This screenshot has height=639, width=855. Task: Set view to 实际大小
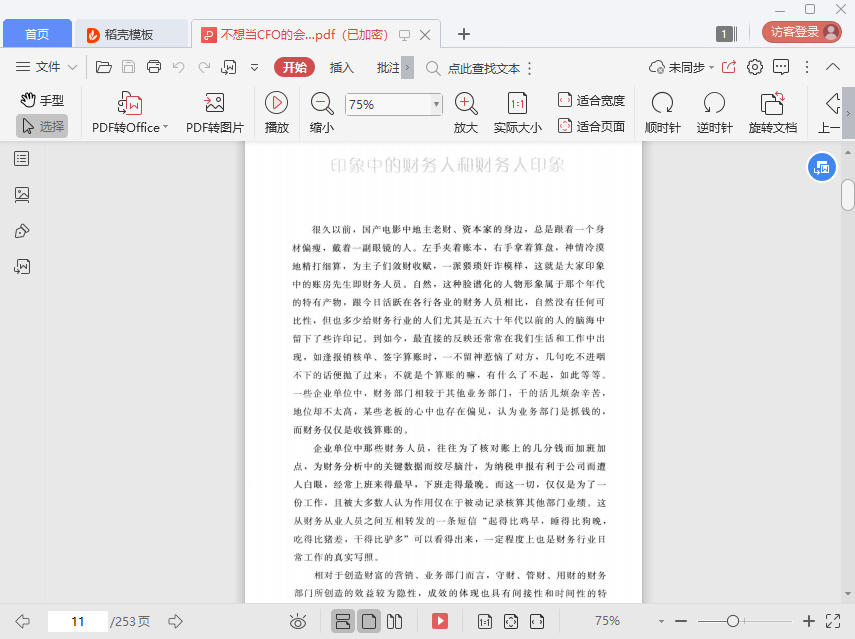click(517, 113)
